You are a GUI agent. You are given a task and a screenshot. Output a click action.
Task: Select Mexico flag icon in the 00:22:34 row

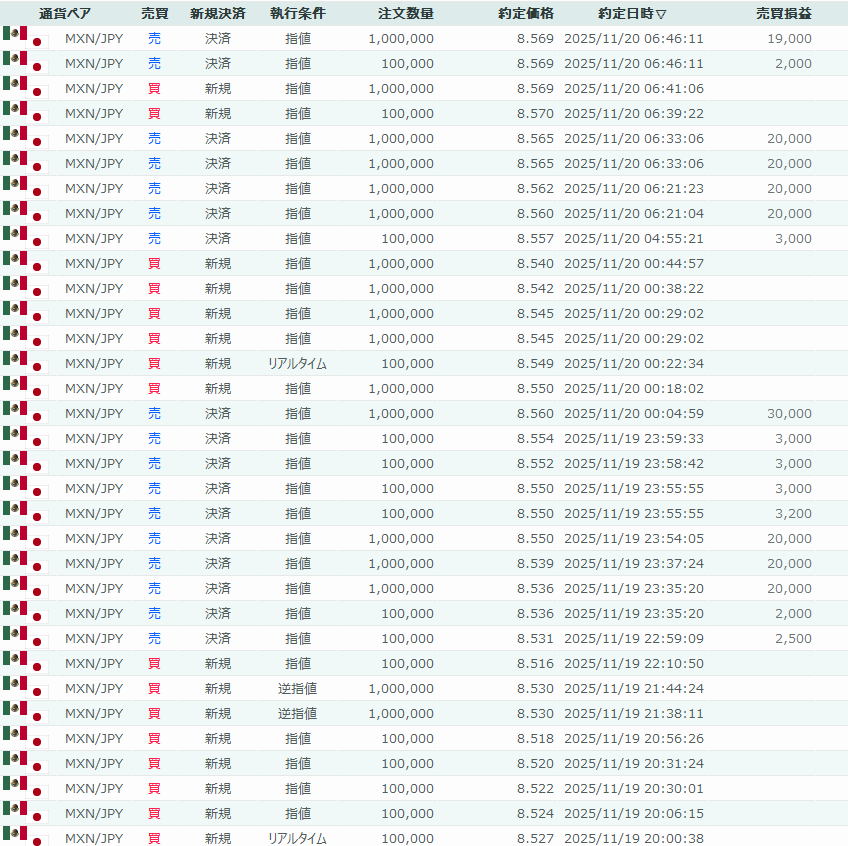click(x=15, y=359)
